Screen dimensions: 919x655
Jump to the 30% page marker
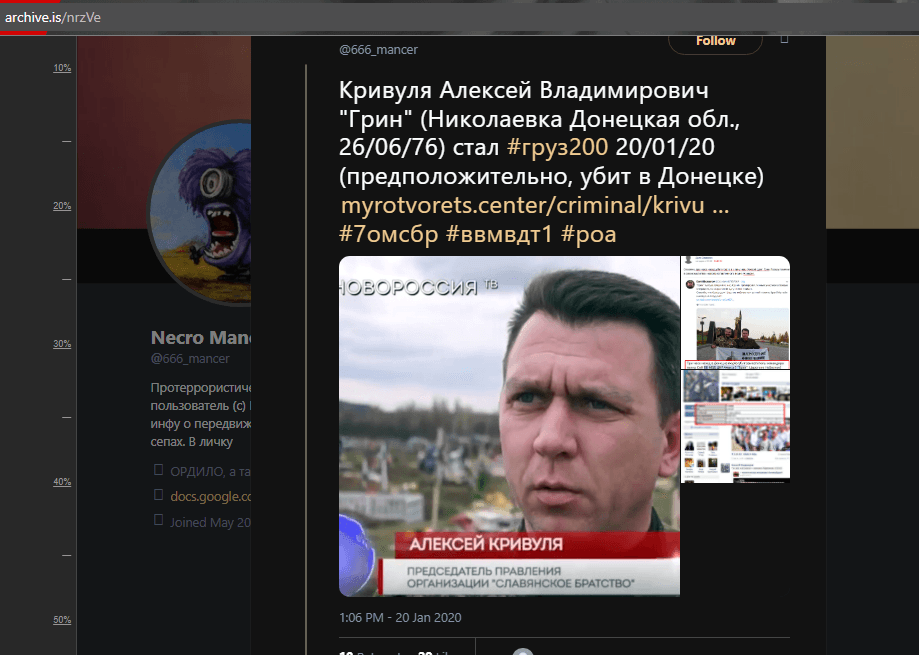[62, 344]
